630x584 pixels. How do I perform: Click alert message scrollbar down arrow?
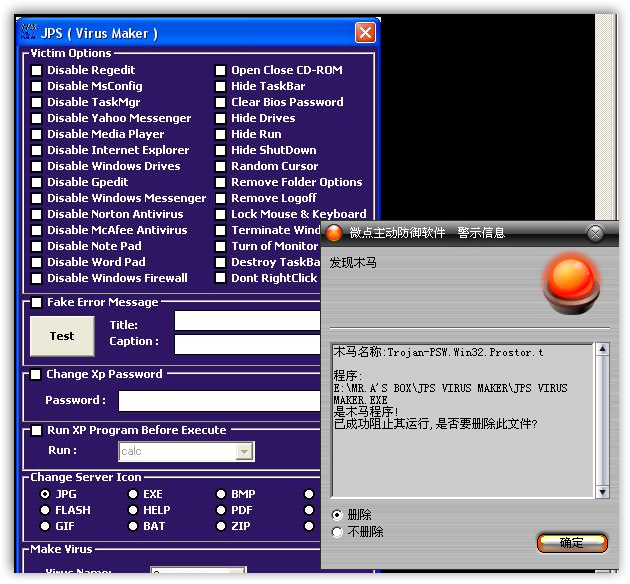(602, 492)
